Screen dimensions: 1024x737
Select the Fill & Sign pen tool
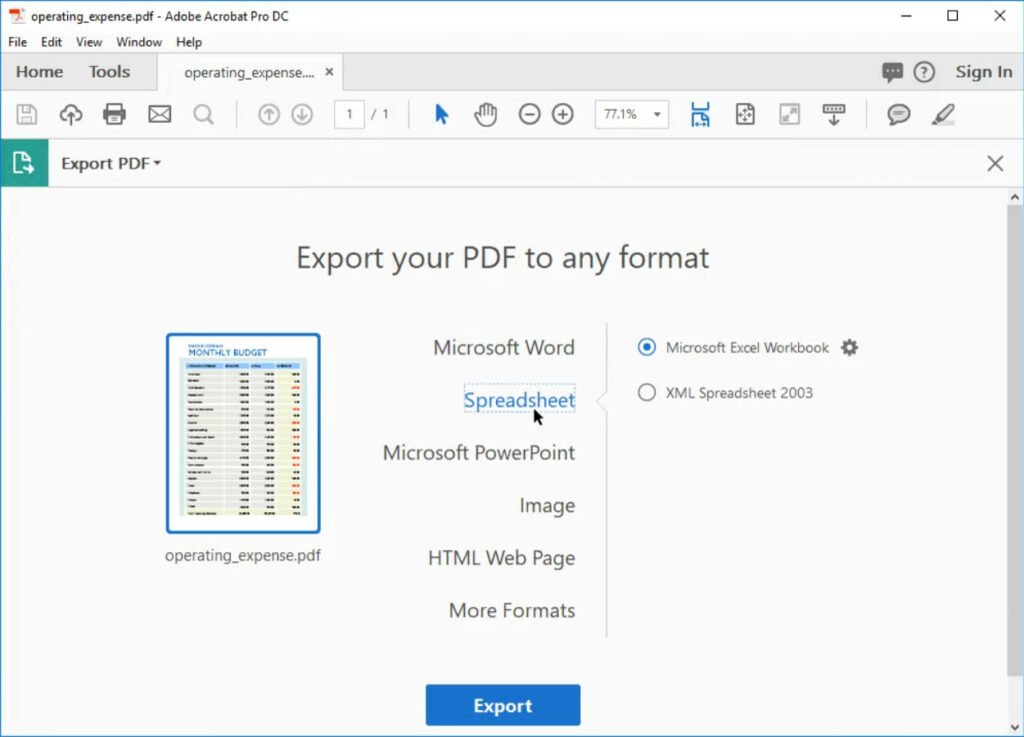pos(941,114)
